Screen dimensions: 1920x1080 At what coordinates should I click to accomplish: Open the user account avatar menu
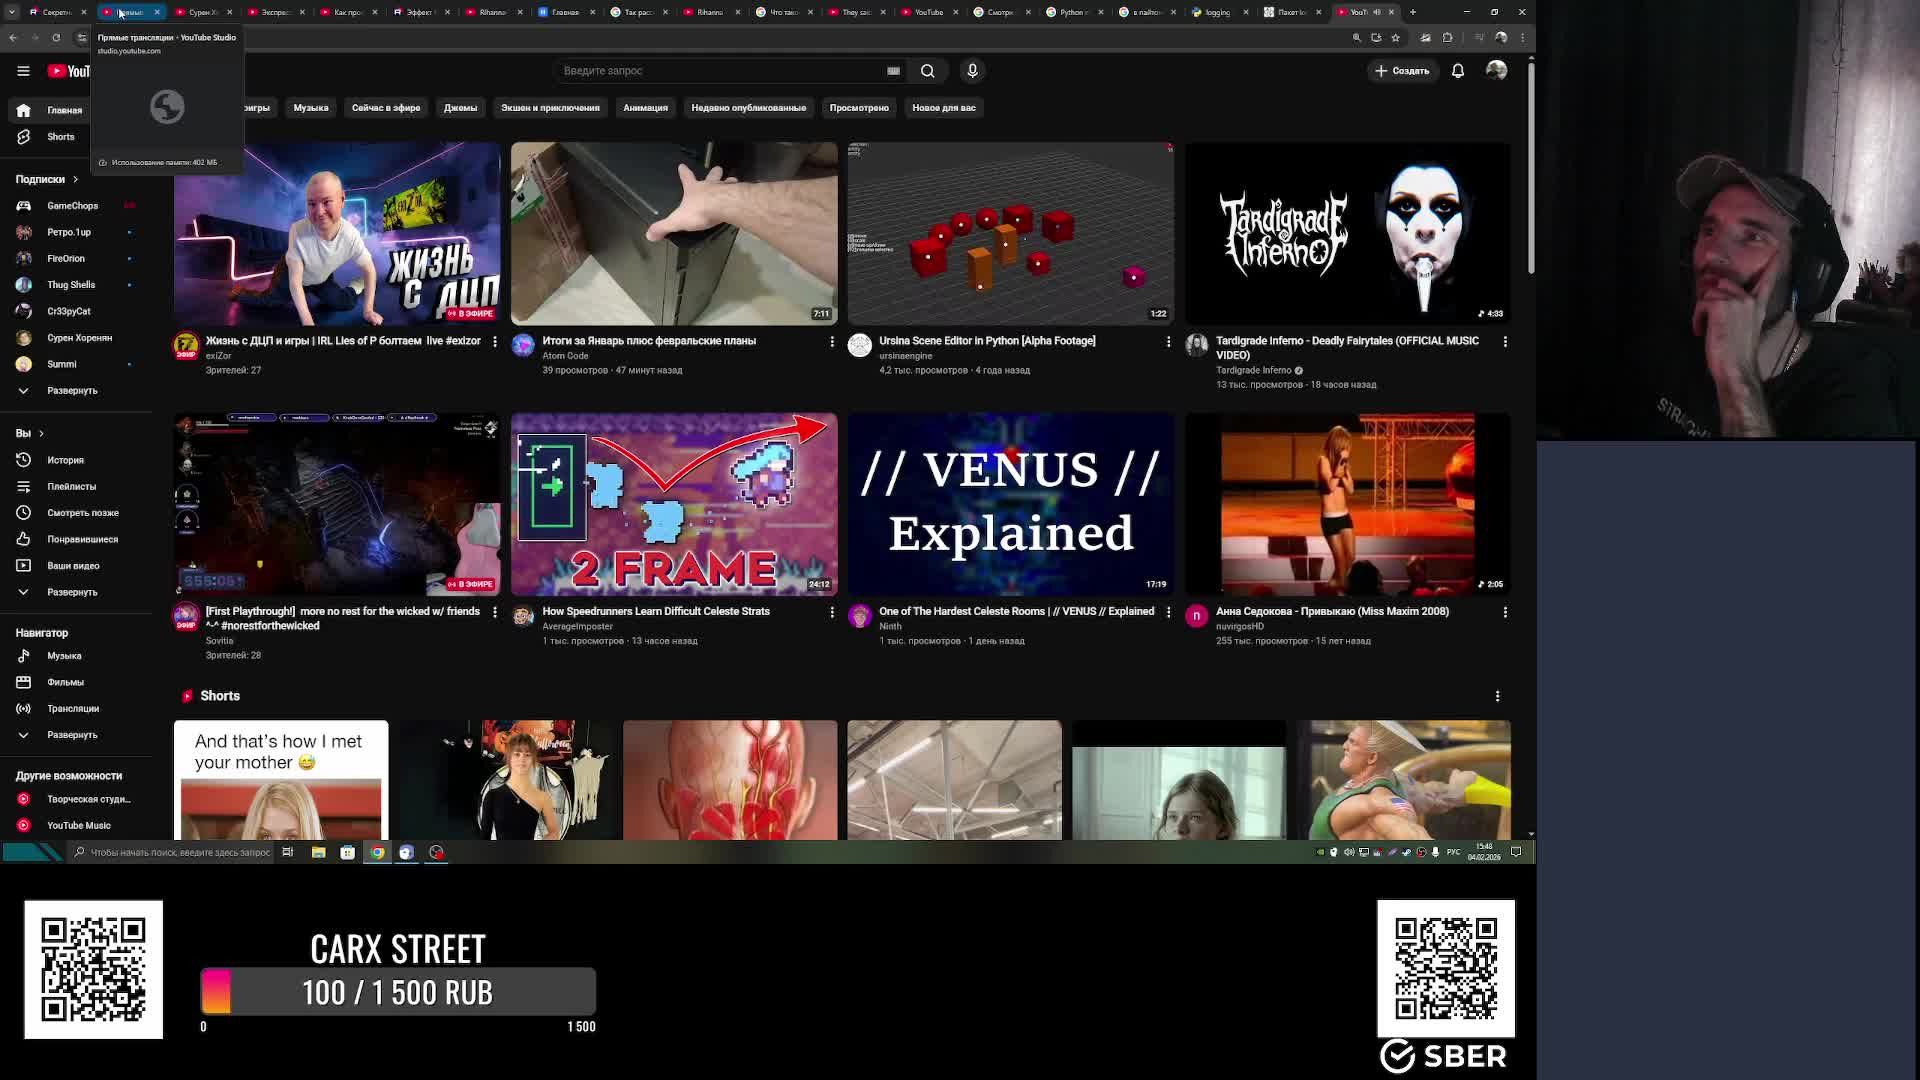tap(1496, 71)
